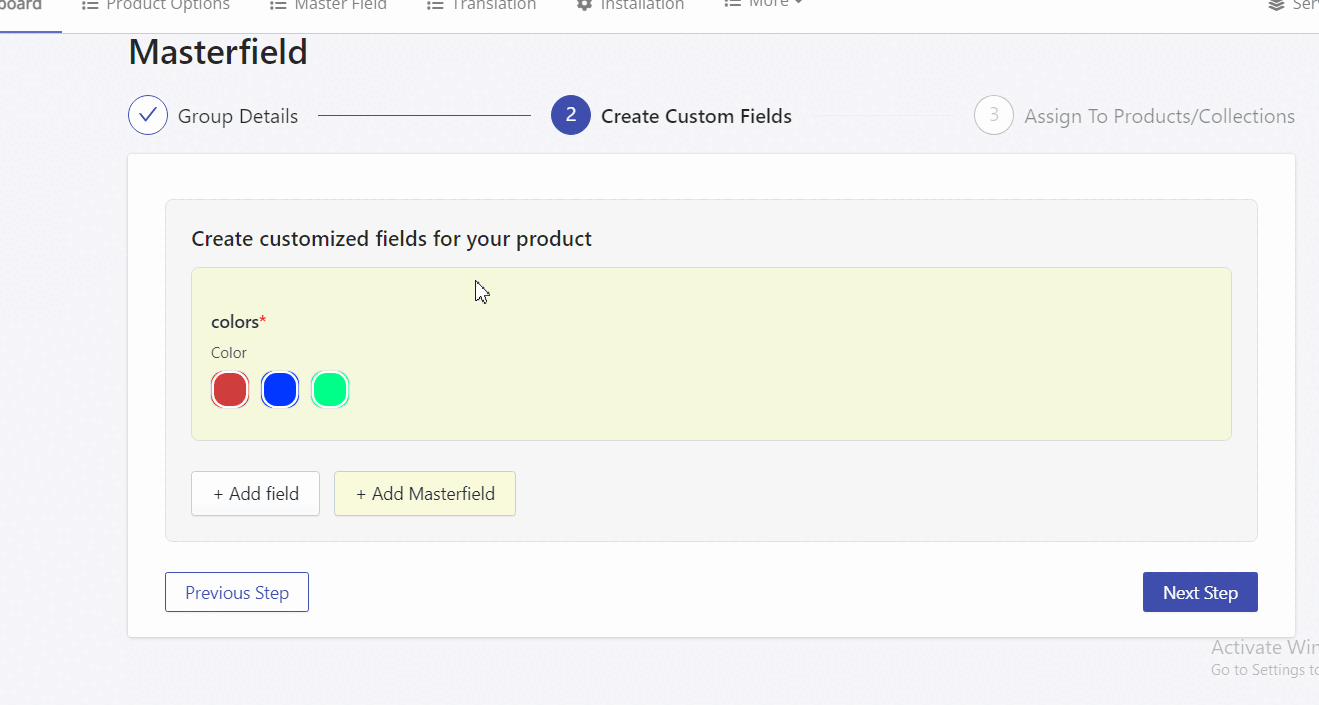This screenshot has width=1319, height=705.
Task: Open the Dashboard tab
Action: 20,5
